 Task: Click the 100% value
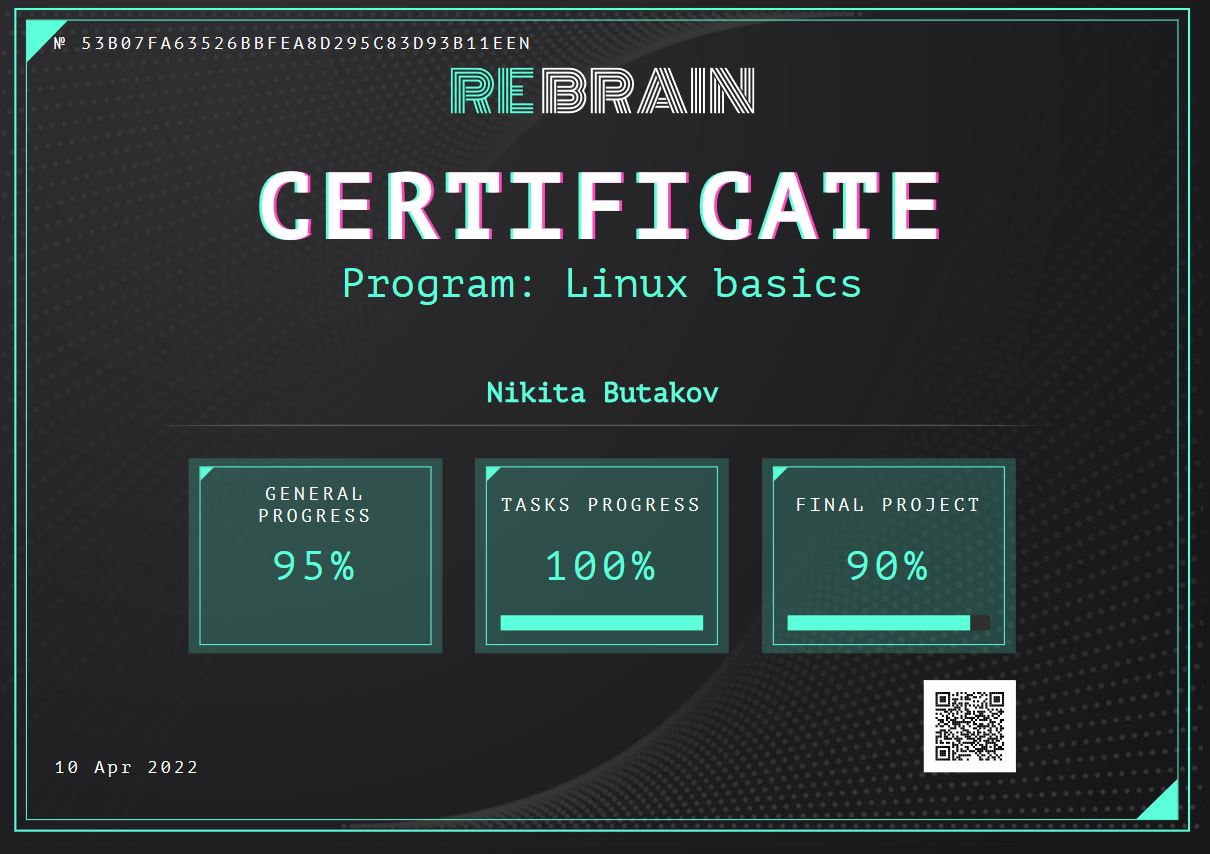pyautogui.click(x=601, y=566)
